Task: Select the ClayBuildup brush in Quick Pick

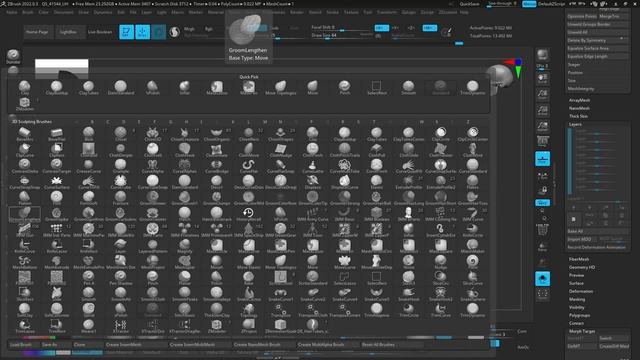Action: pos(56,87)
